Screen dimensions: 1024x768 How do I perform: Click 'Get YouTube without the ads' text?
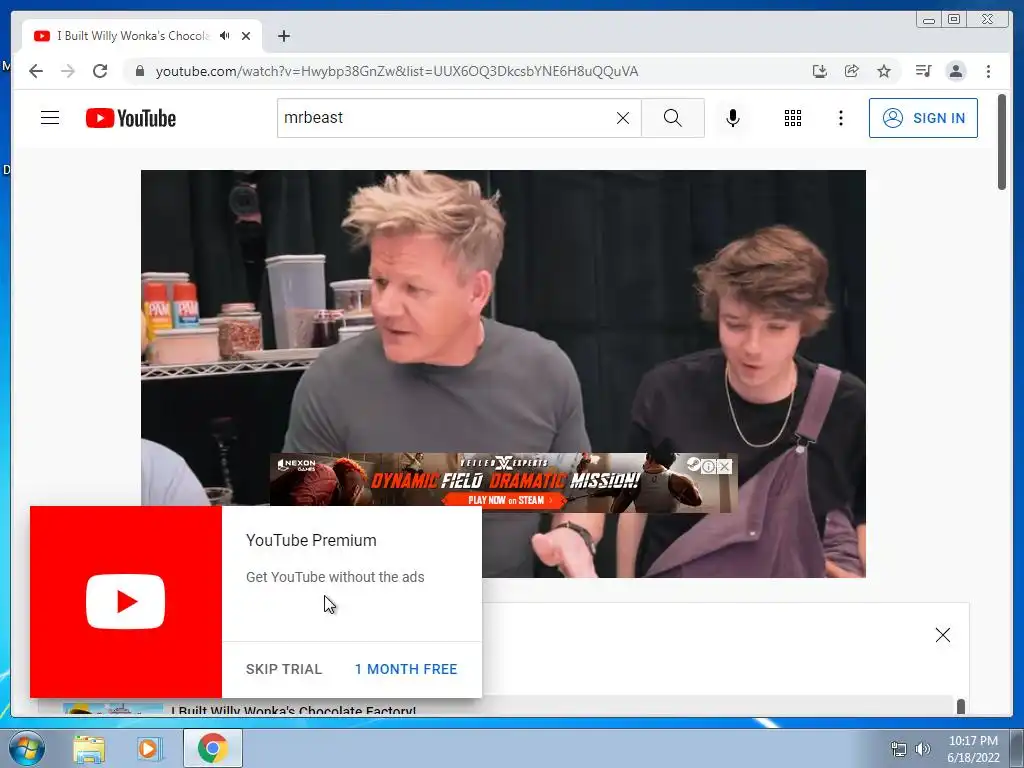point(335,577)
